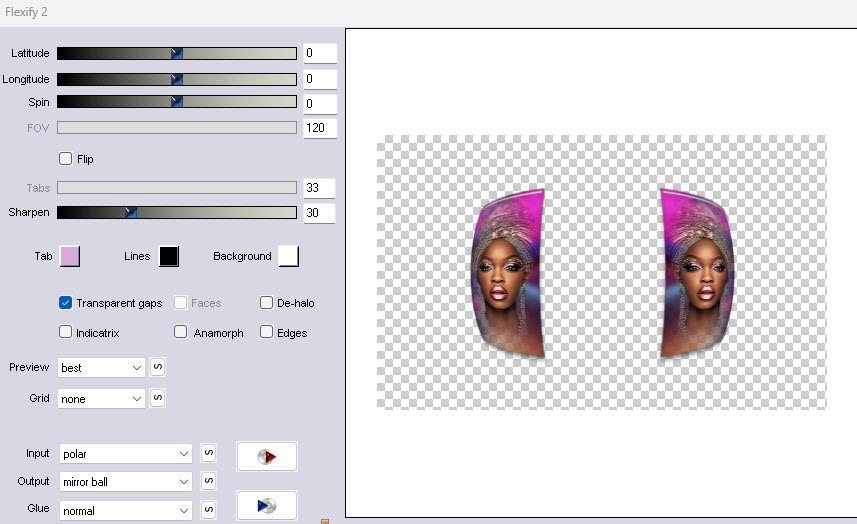Click the Latitude slider handle
The image size is (857, 524).
[177, 53]
